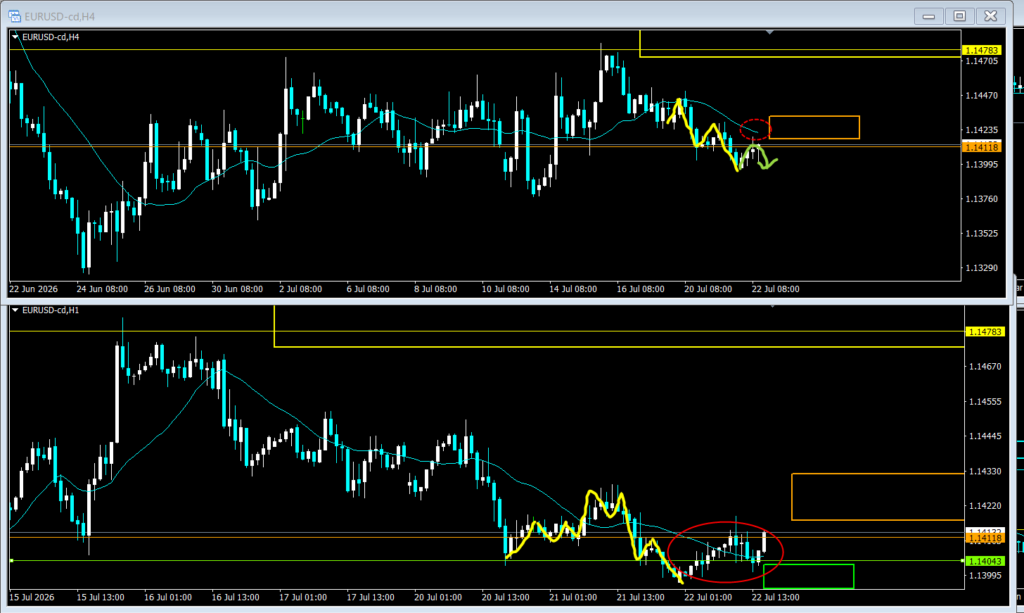Click the 1.13525 price scale value
The image size is (1024, 613).
[982, 233]
